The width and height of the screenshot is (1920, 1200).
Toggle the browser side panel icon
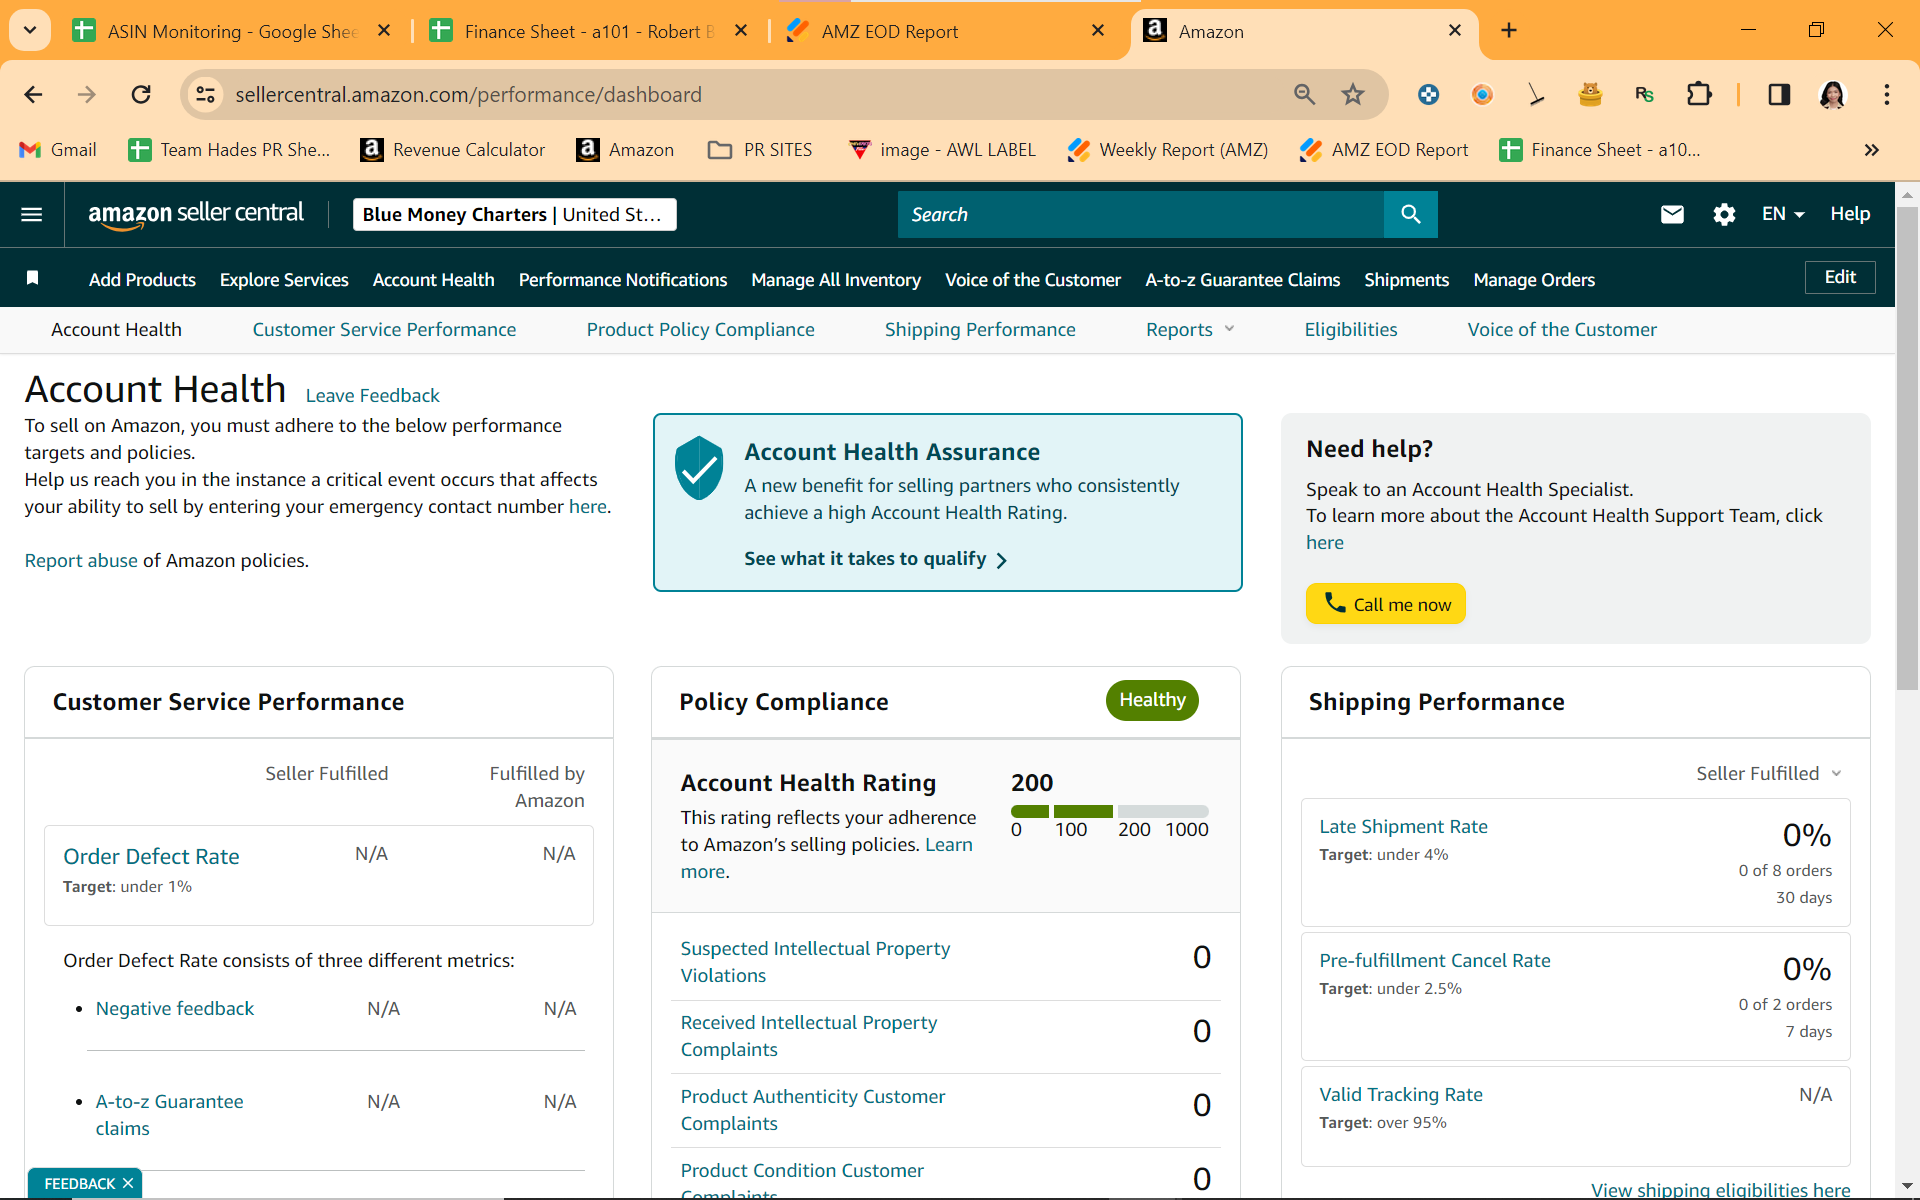point(1779,94)
